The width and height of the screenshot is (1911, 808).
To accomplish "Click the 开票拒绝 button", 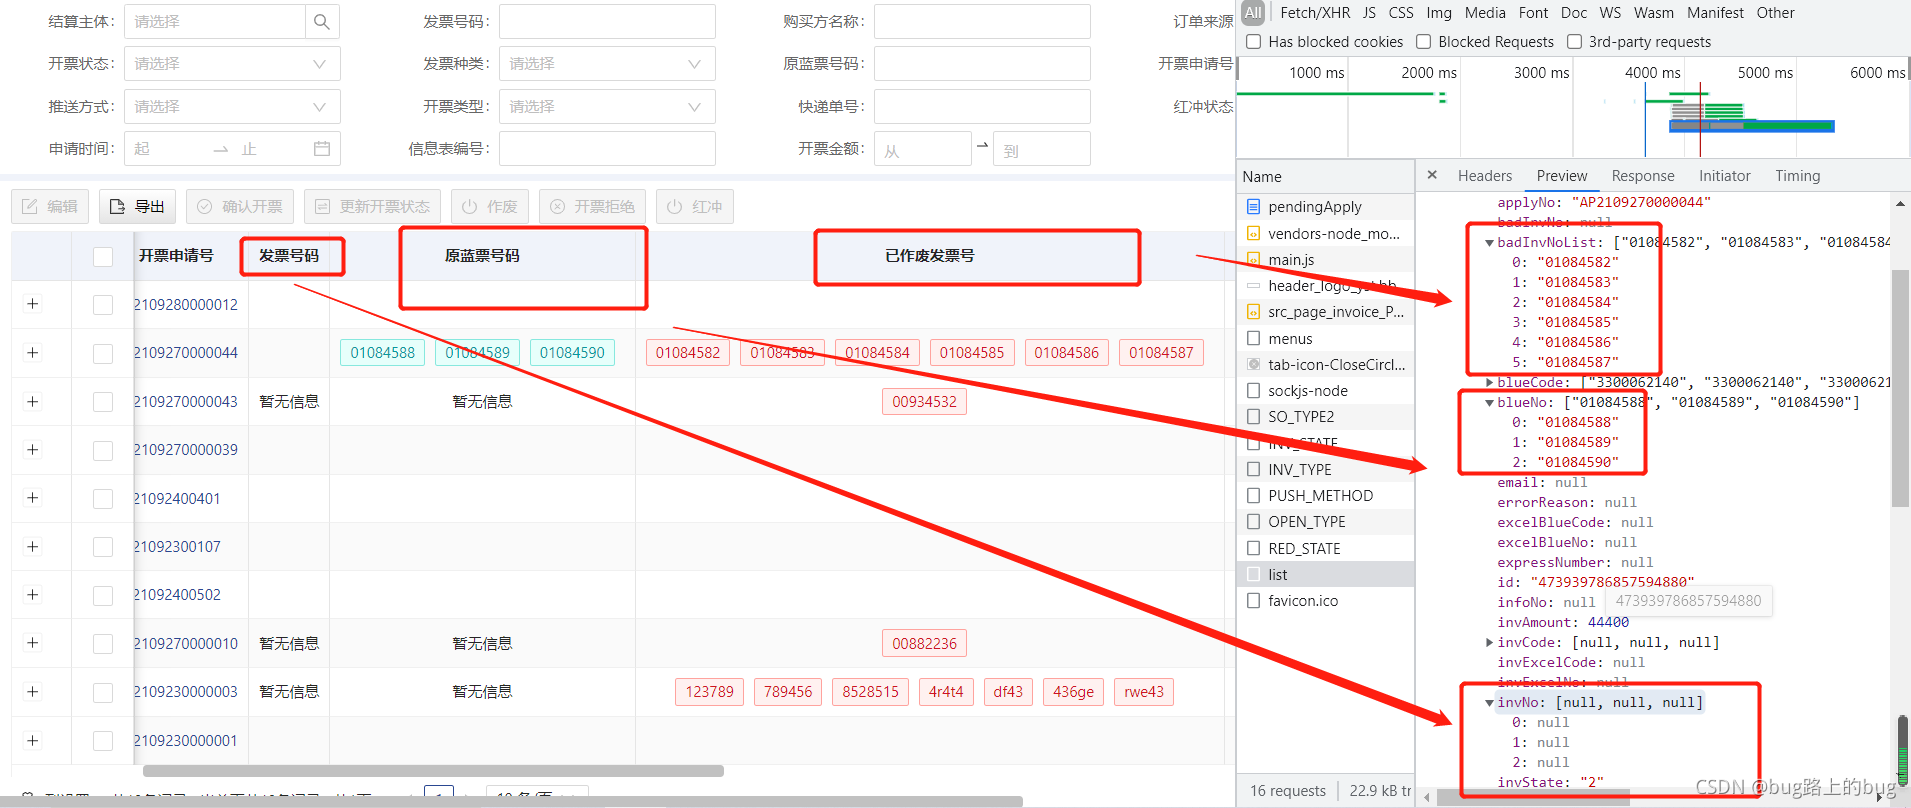I will point(592,207).
